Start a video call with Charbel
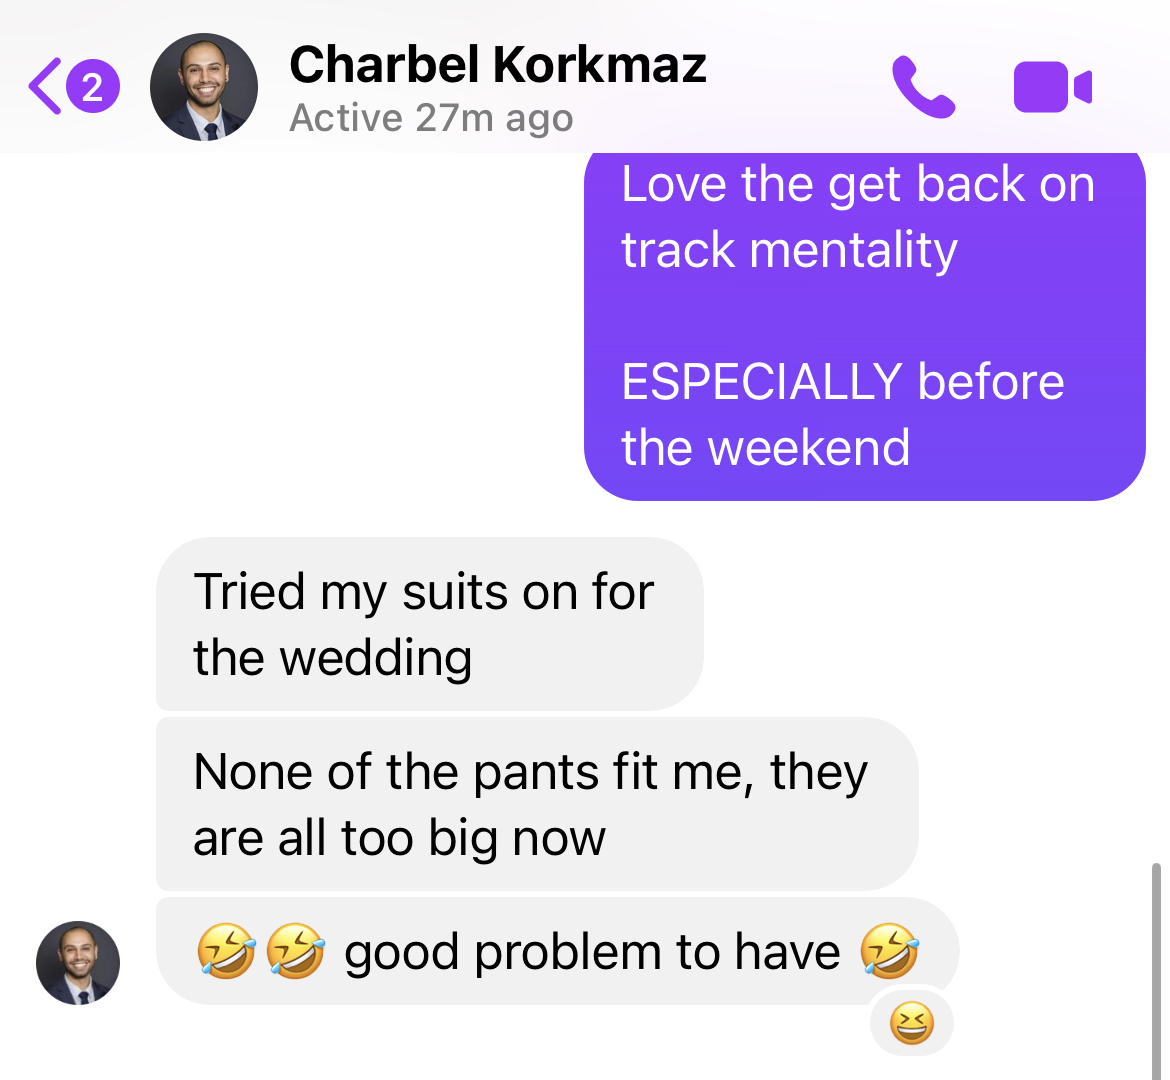This screenshot has width=1170, height=1080. tap(1053, 87)
